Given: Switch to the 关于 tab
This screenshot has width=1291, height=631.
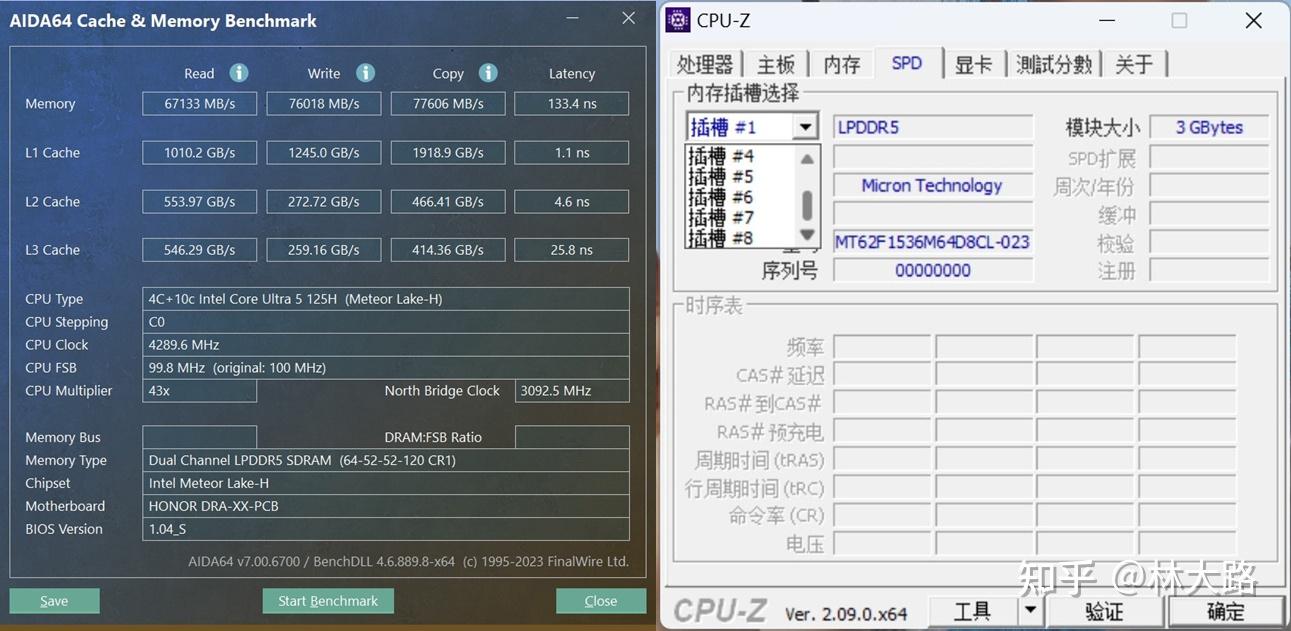Looking at the screenshot, I should click(1133, 64).
